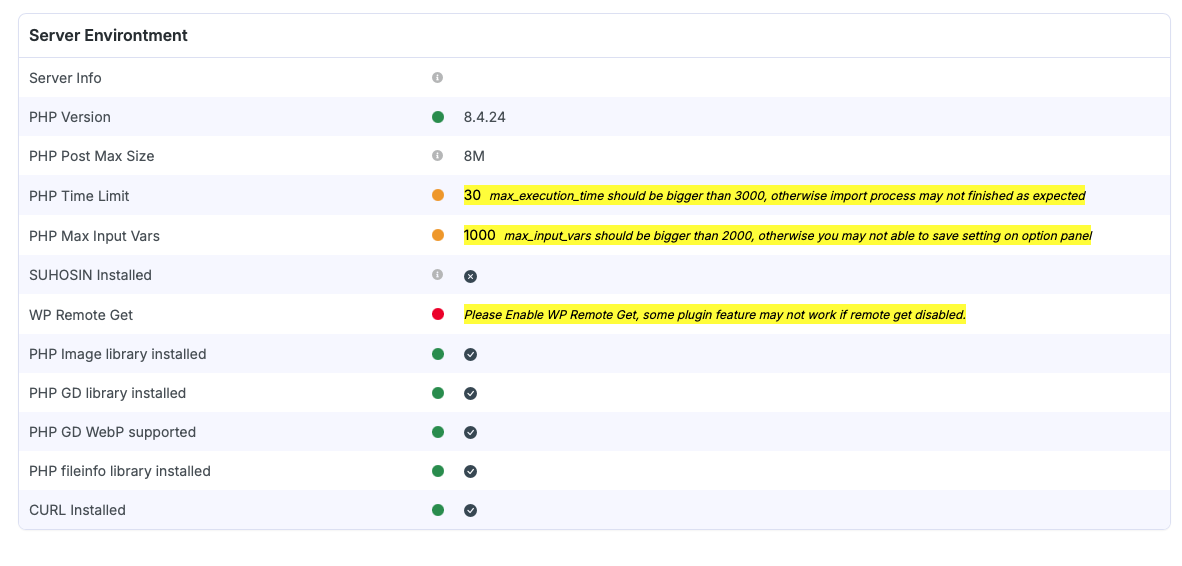
Task: Click the CURL Installed label
Action: [77, 510]
